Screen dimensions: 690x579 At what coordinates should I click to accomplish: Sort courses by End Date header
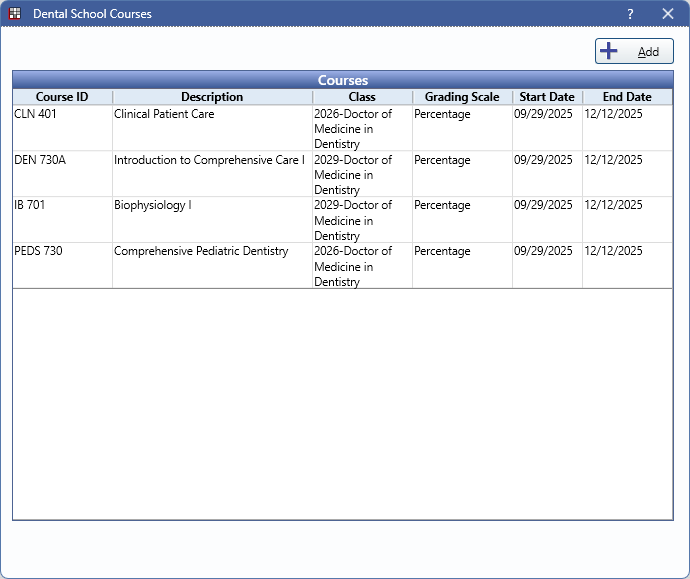click(x=627, y=97)
